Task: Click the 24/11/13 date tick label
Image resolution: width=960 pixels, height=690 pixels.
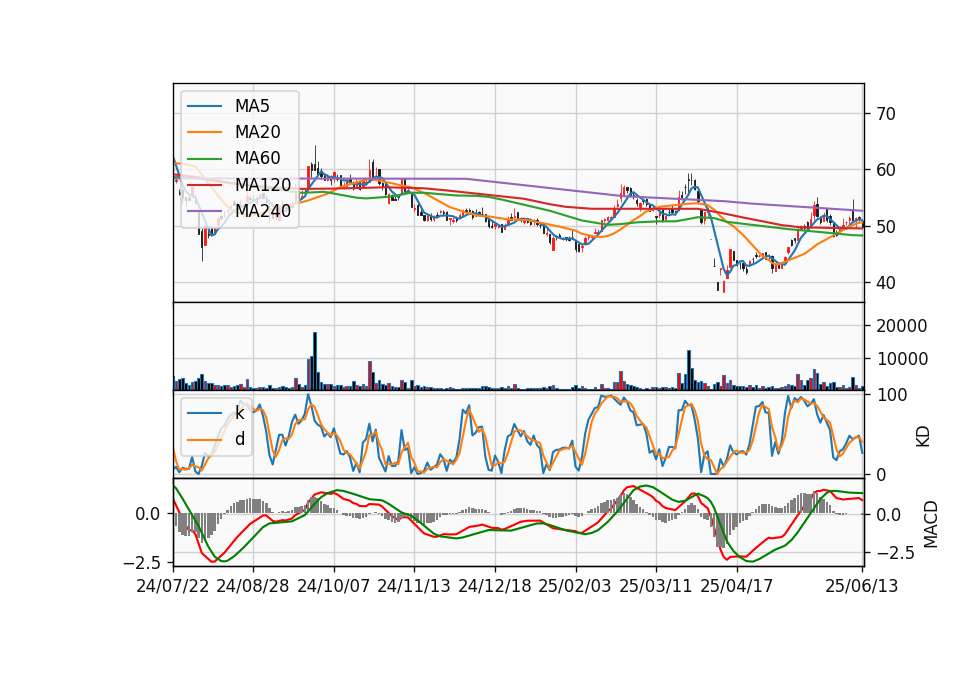Action: 414,586
